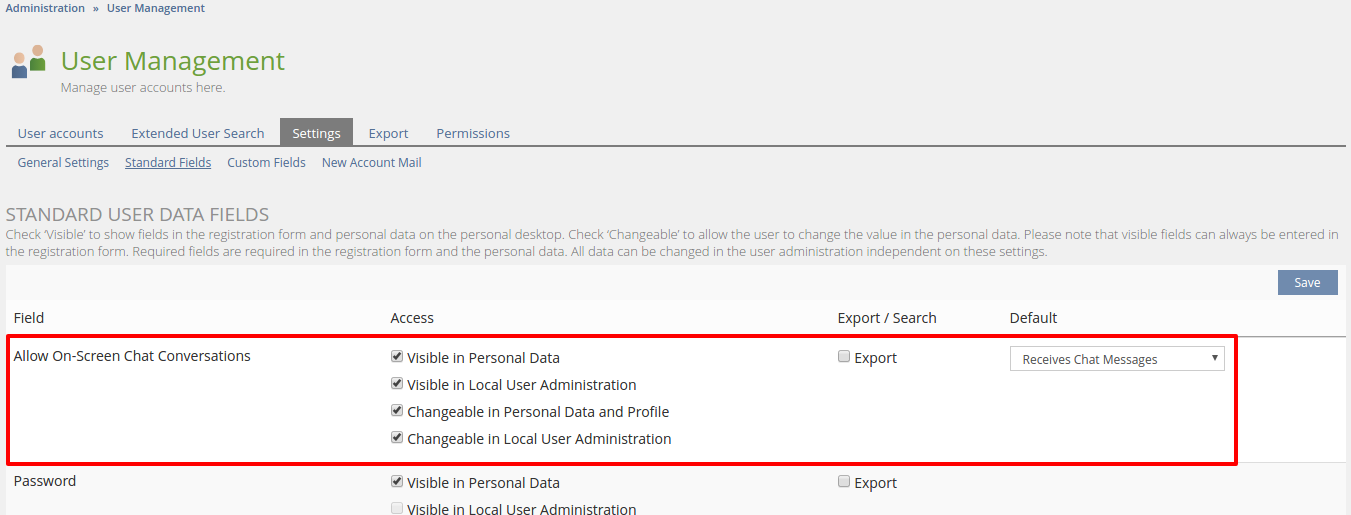
Task: Switch to Extended User Search tab
Action: click(x=197, y=133)
